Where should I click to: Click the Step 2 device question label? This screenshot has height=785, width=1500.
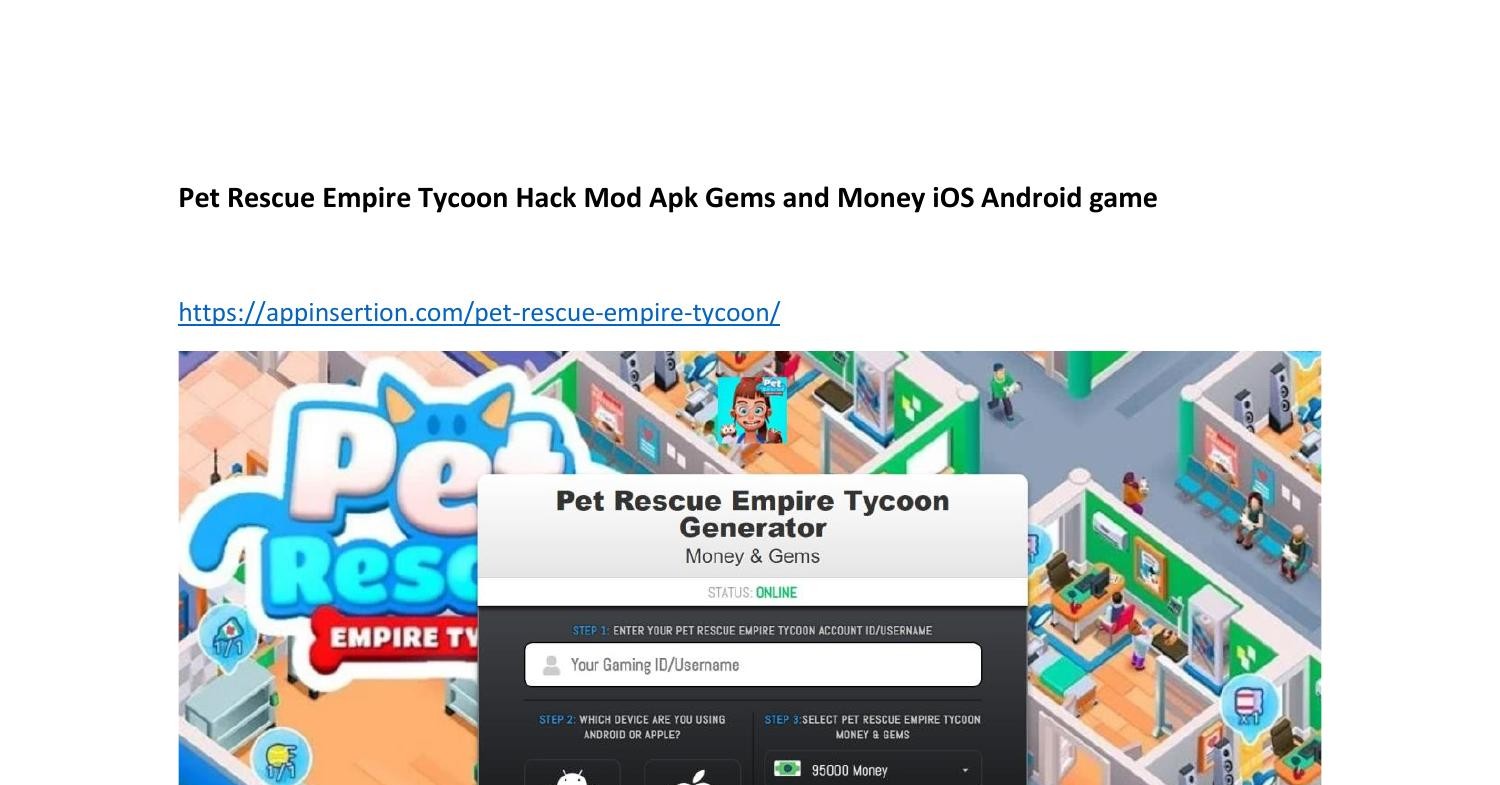632,727
